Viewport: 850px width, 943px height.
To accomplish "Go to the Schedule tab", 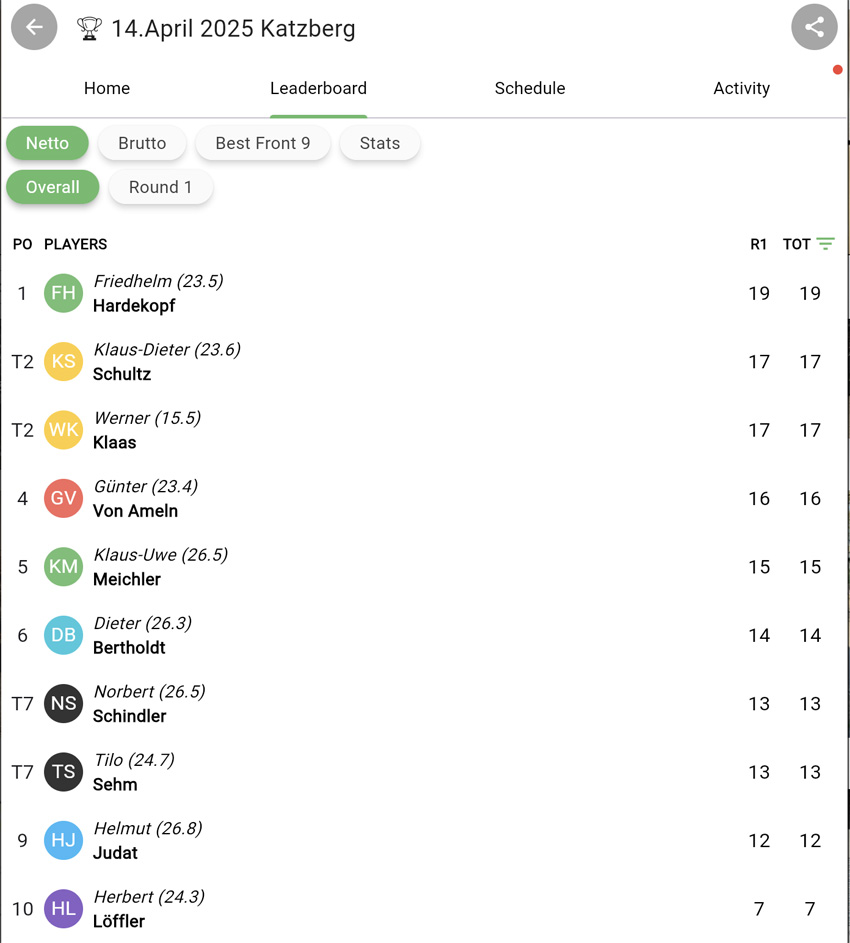I will 530,88.
